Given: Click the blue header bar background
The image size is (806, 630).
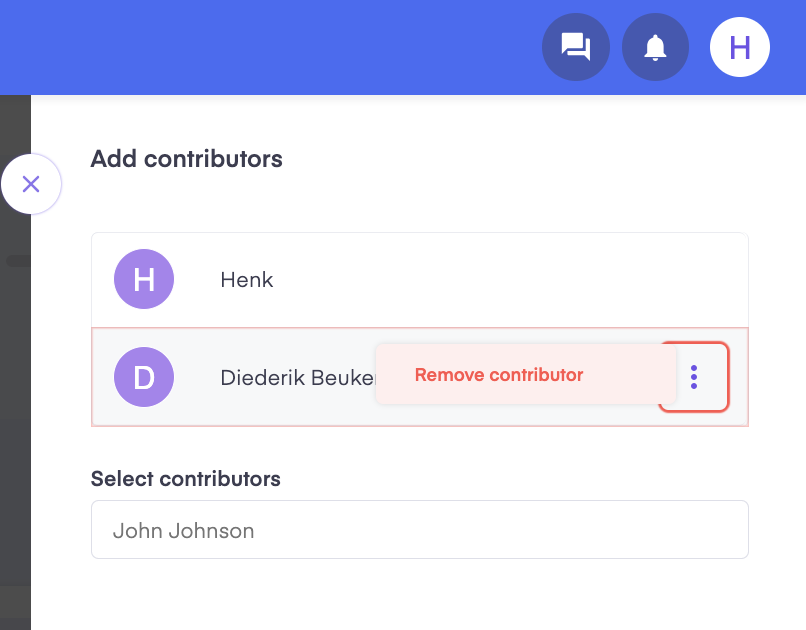Looking at the screenshot, I should [x=267, y=47].
